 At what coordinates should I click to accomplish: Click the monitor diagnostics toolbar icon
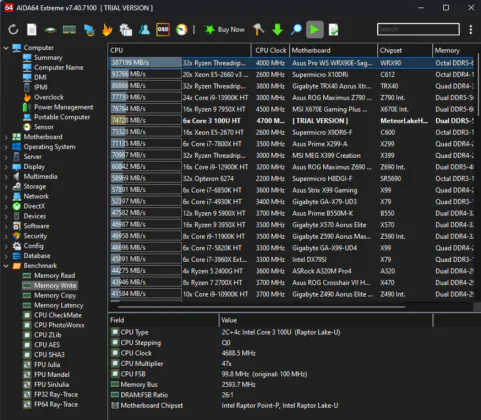[89, 30]
